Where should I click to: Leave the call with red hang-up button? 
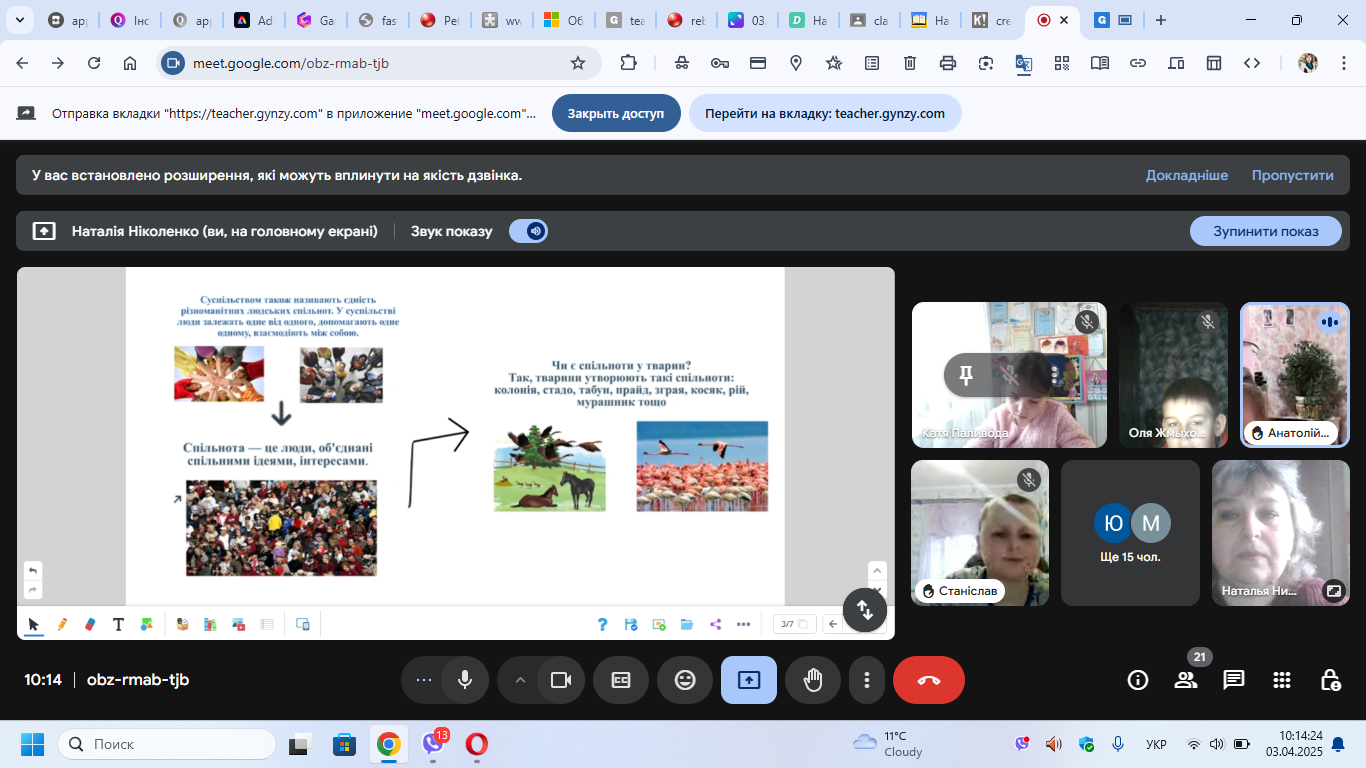pyautogui.click(x=929, y=680)
